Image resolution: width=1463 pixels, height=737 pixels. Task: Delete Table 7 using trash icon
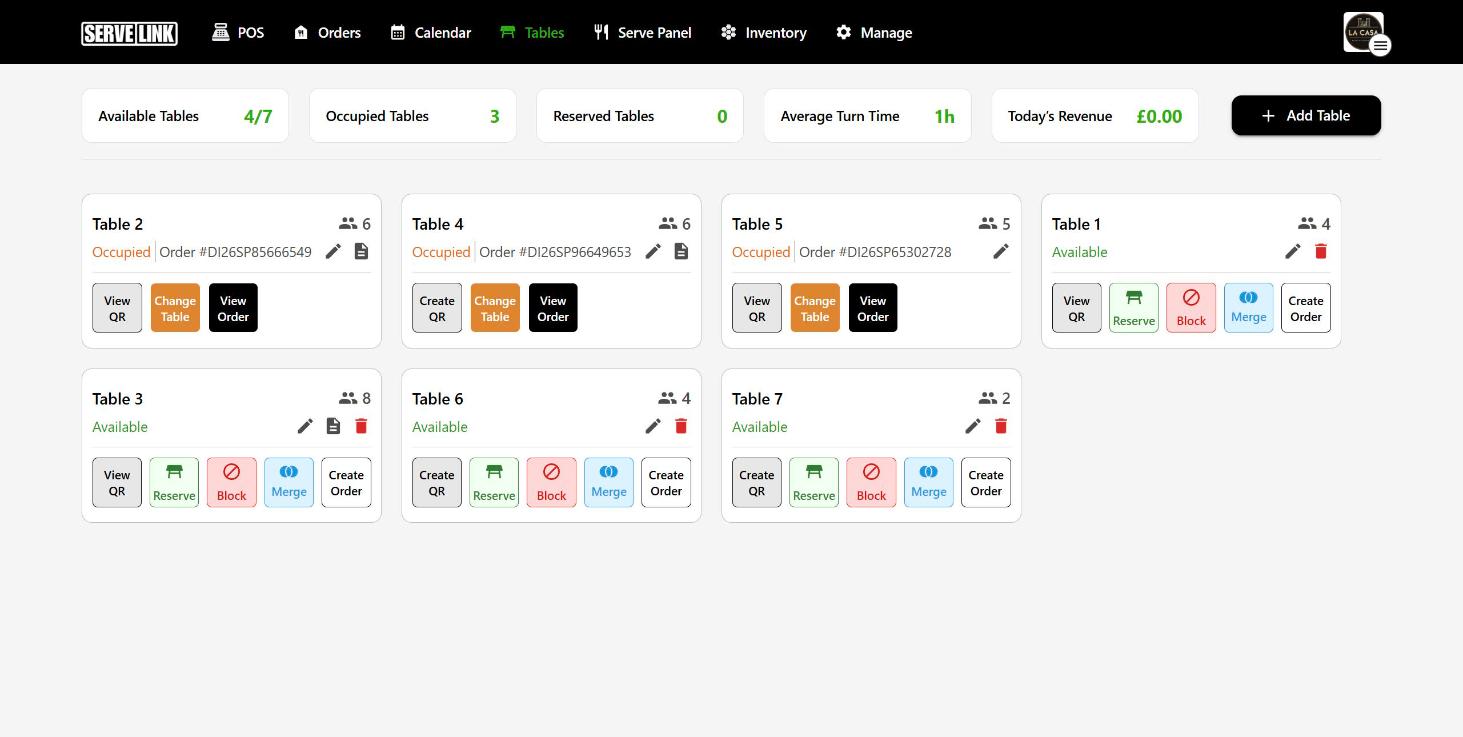point(1001,426)
